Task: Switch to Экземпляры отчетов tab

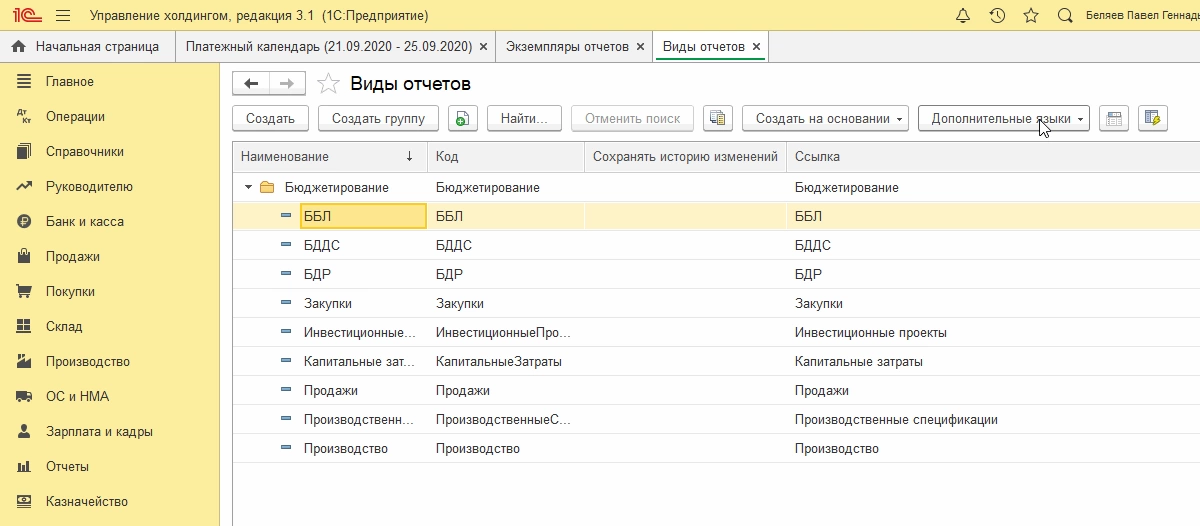Action: (x=567, y=46)
